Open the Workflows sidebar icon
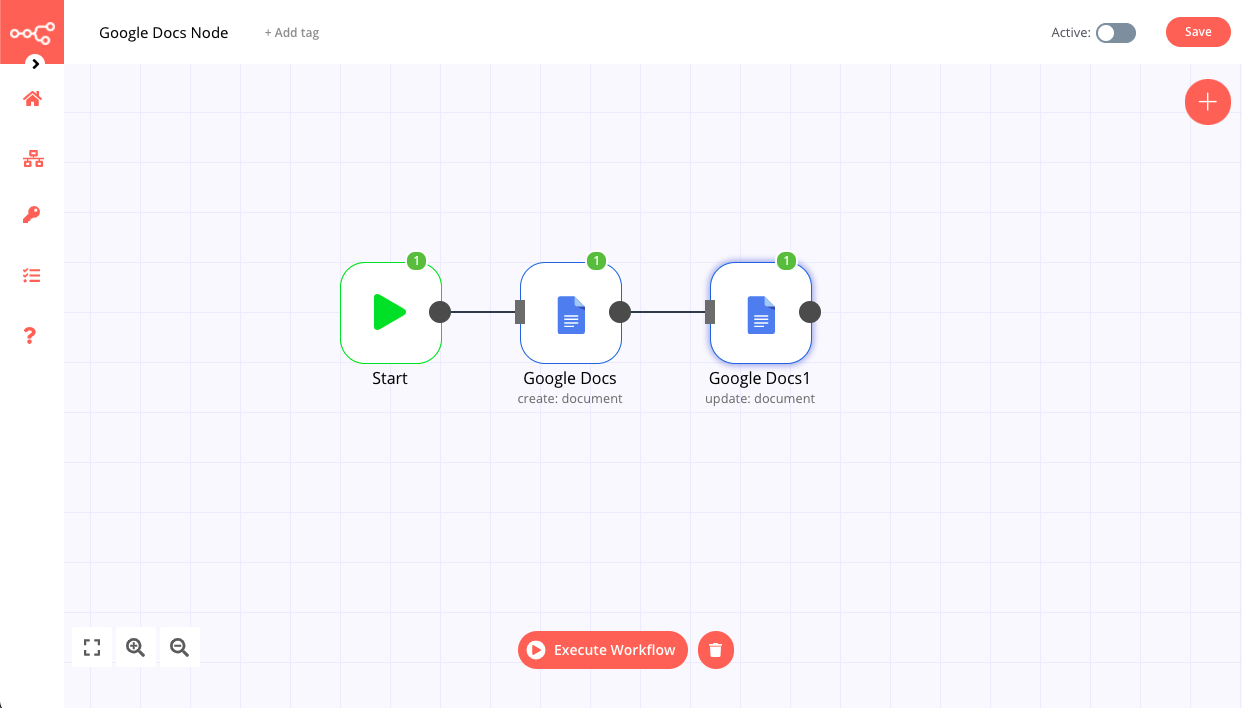Screen dimensions: 1242x708 [x=31, y=158]
